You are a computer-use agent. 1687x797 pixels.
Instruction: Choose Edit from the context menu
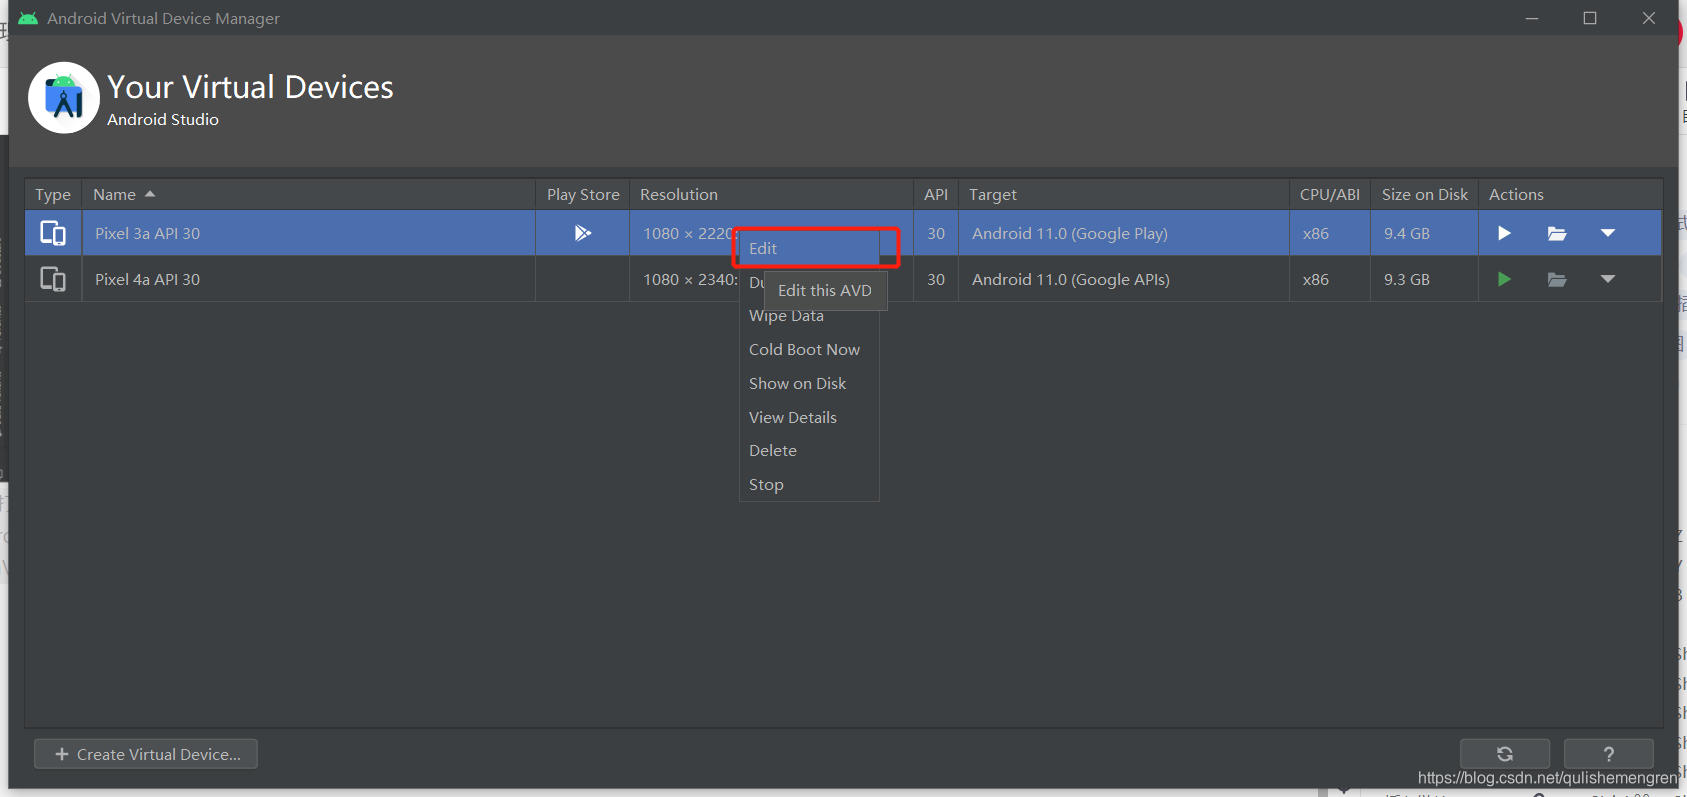[809, 248]
